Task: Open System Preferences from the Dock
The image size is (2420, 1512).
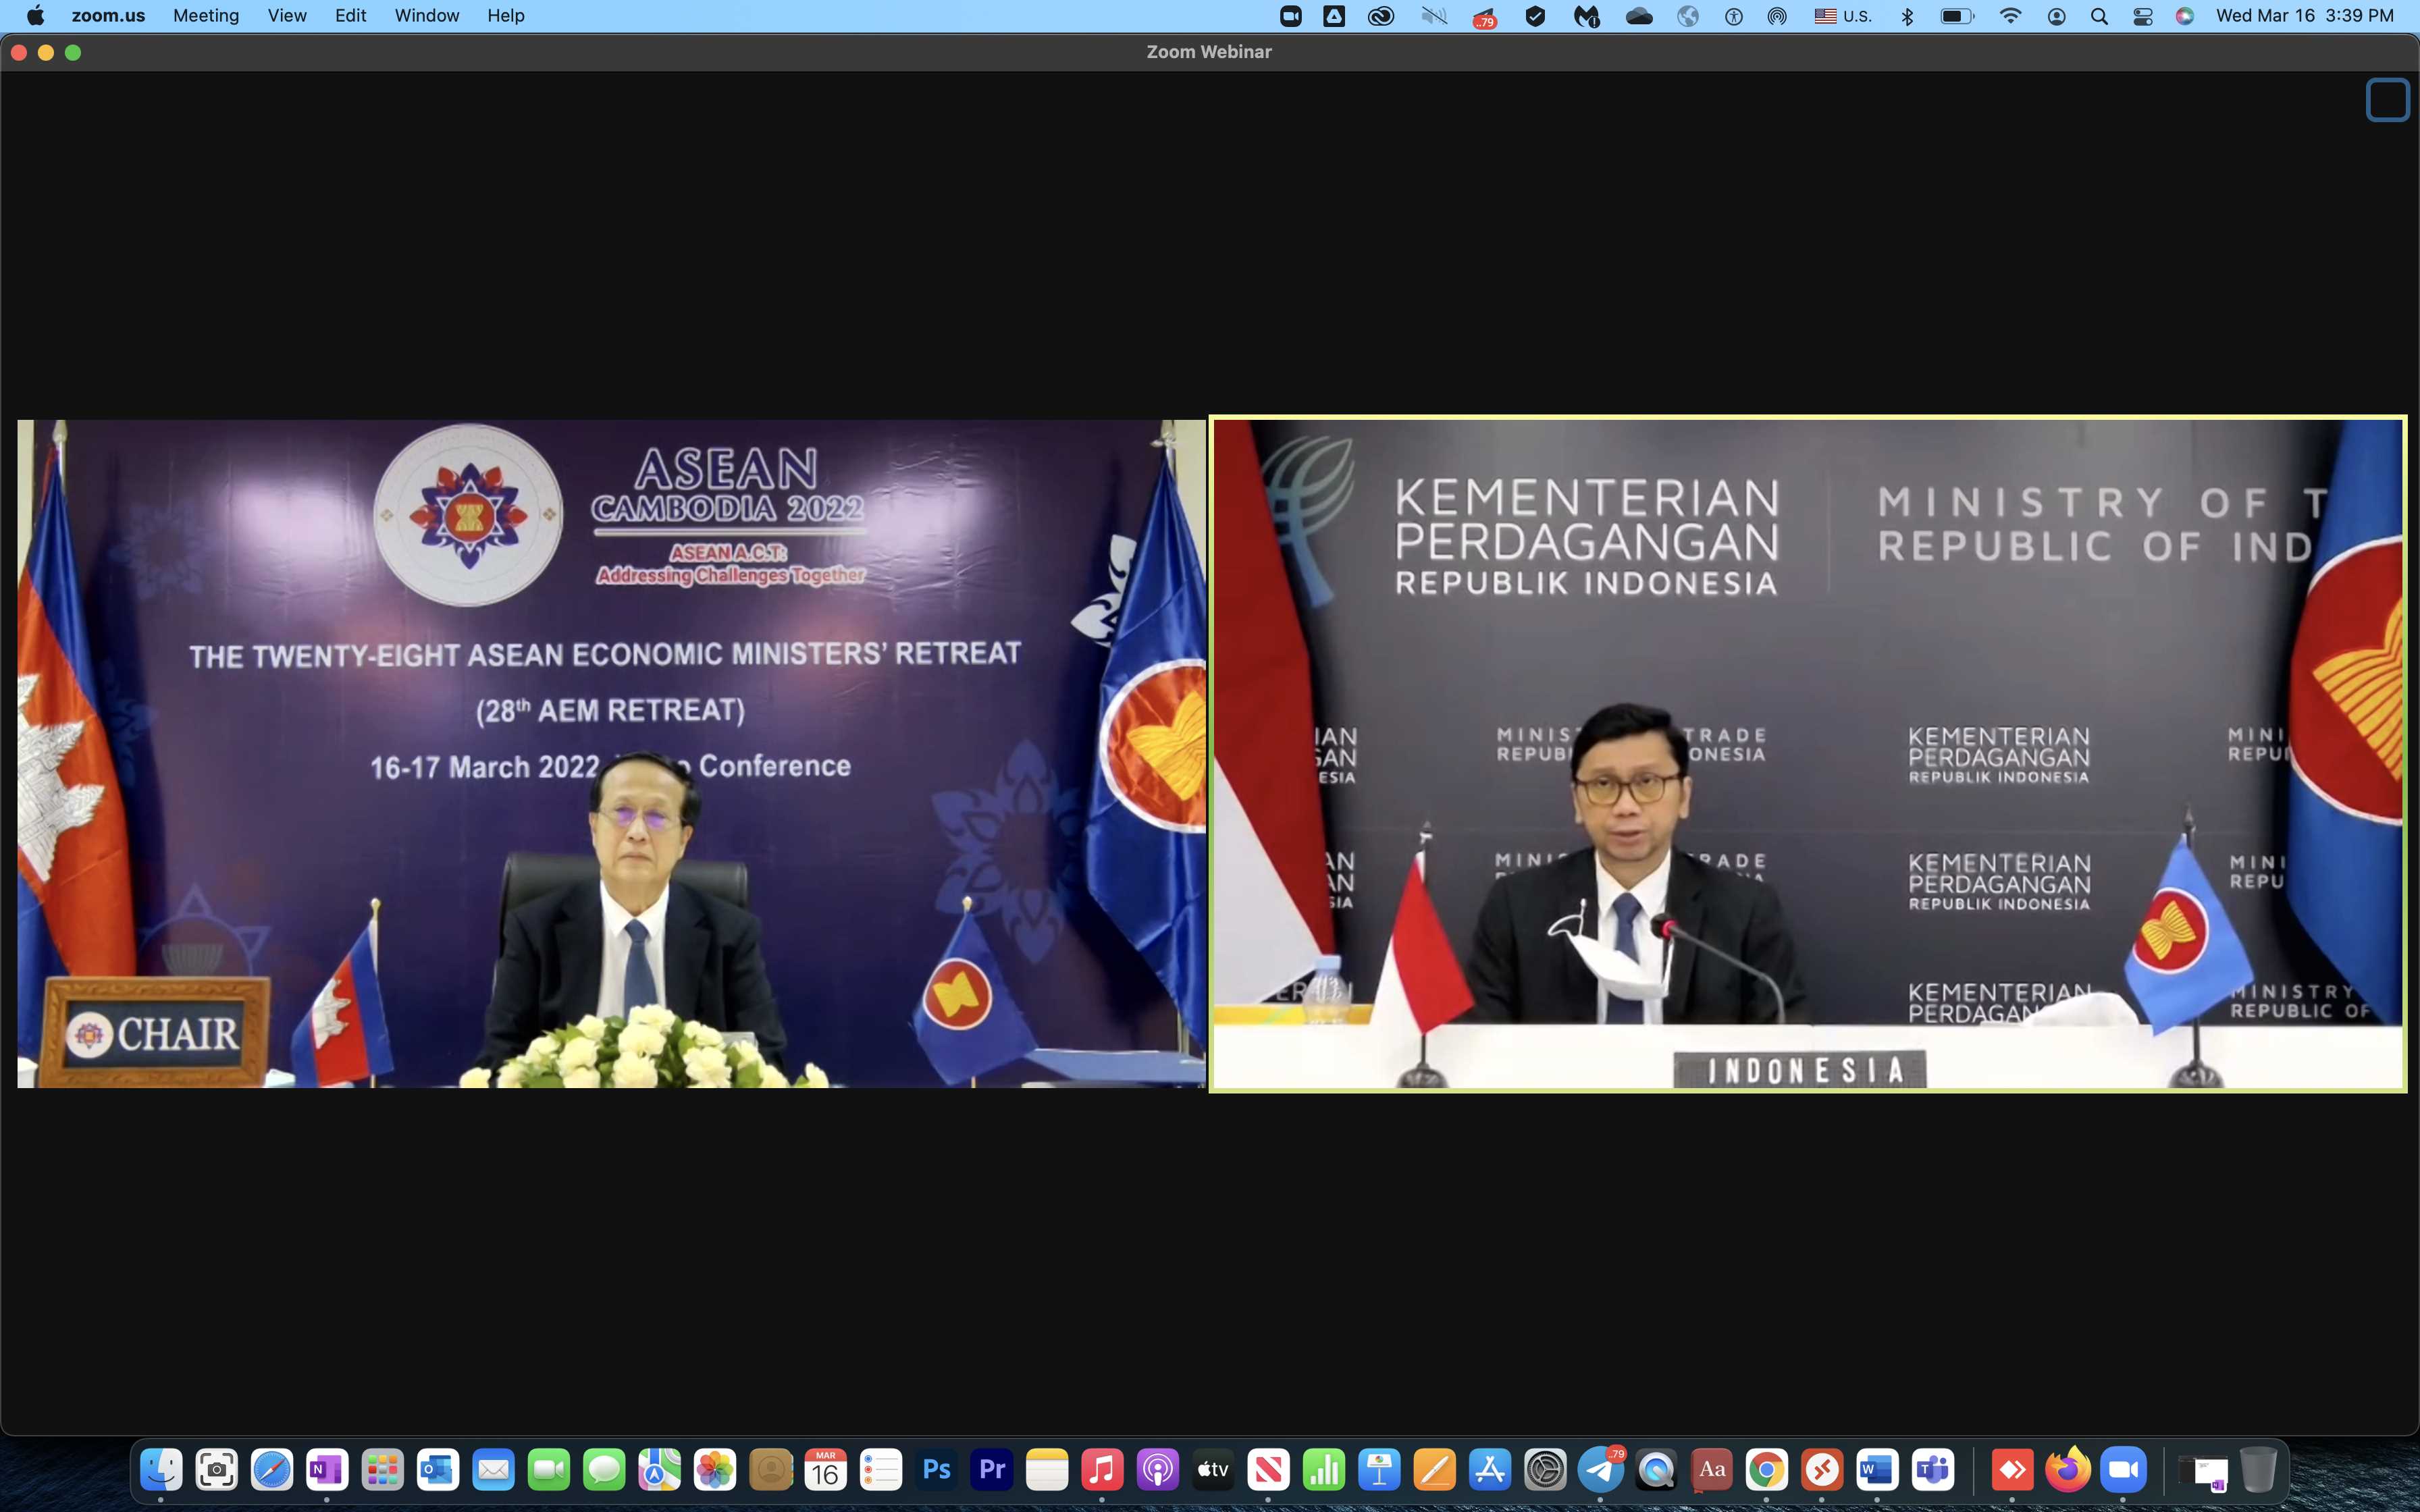Action: pyautogui.click(x=1545, y=1469)
